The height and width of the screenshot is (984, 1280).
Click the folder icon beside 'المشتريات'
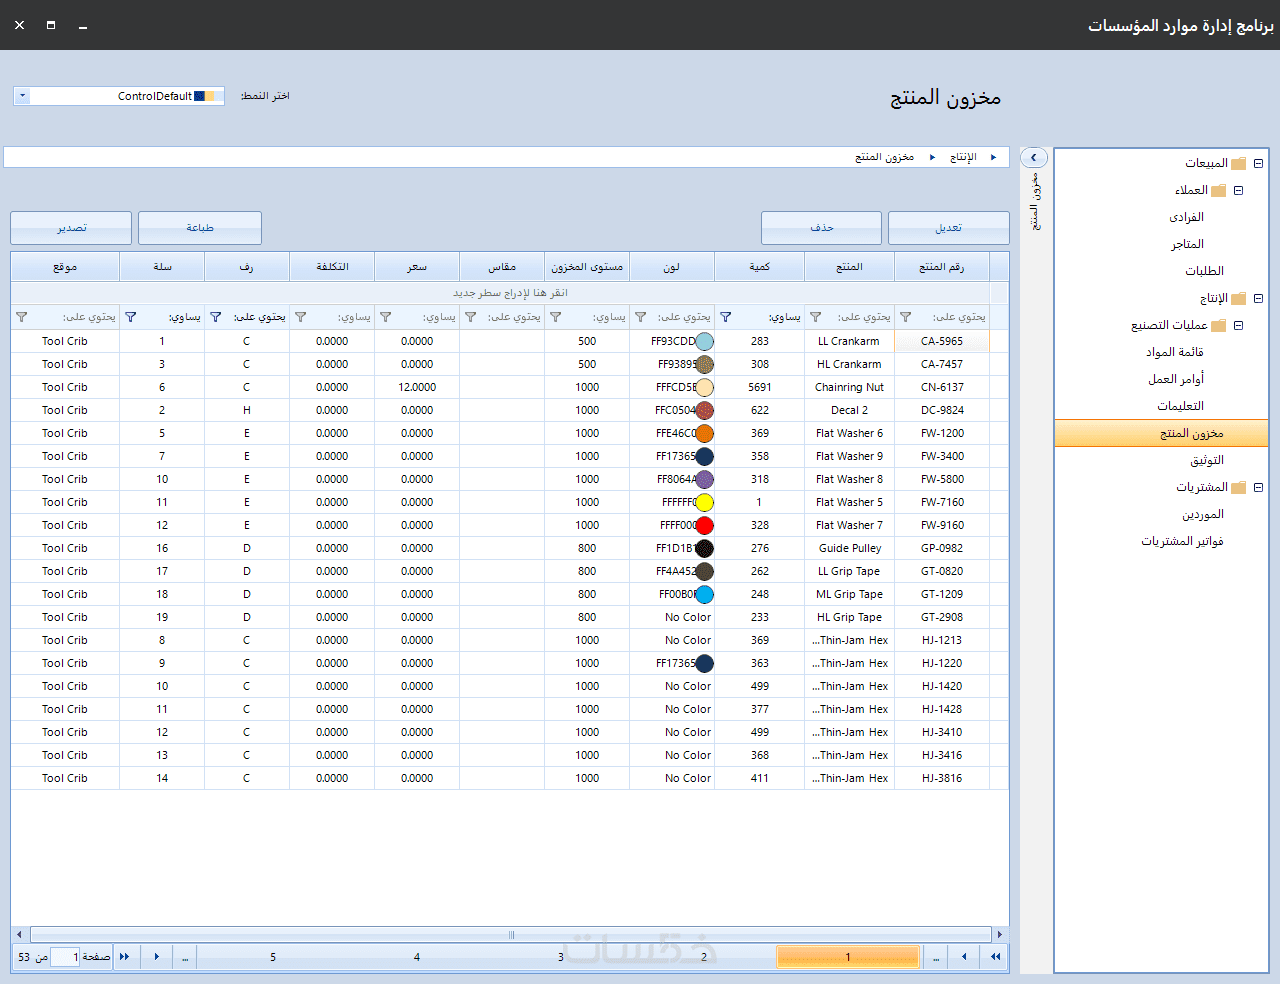click(1239, 487)
